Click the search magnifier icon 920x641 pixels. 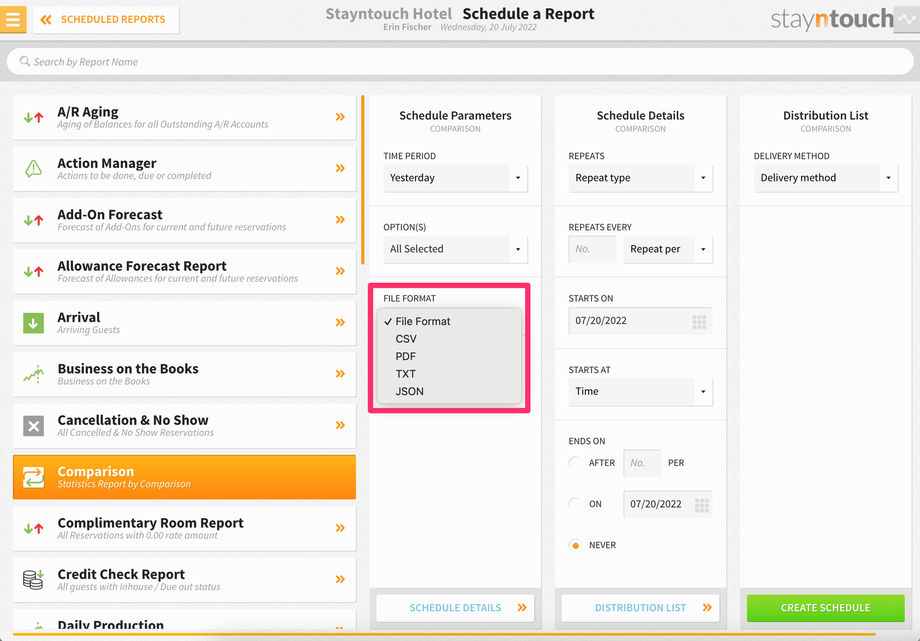click(x=25, y=61)
